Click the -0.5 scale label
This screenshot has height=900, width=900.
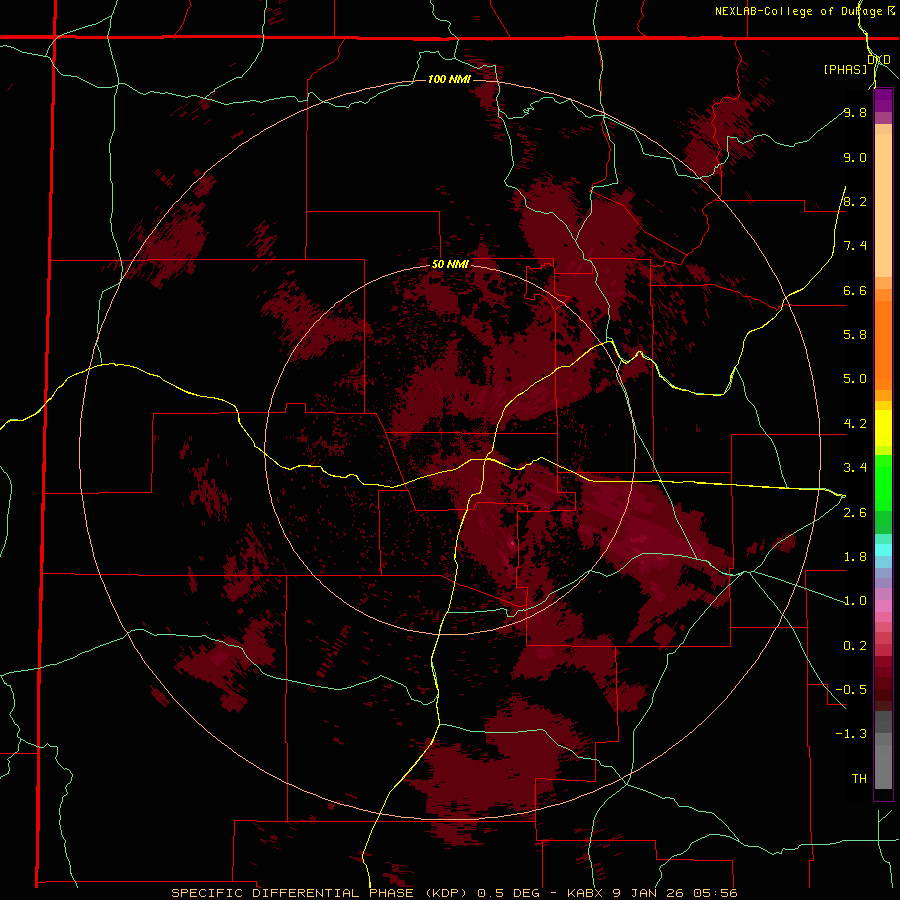(851, 690)
